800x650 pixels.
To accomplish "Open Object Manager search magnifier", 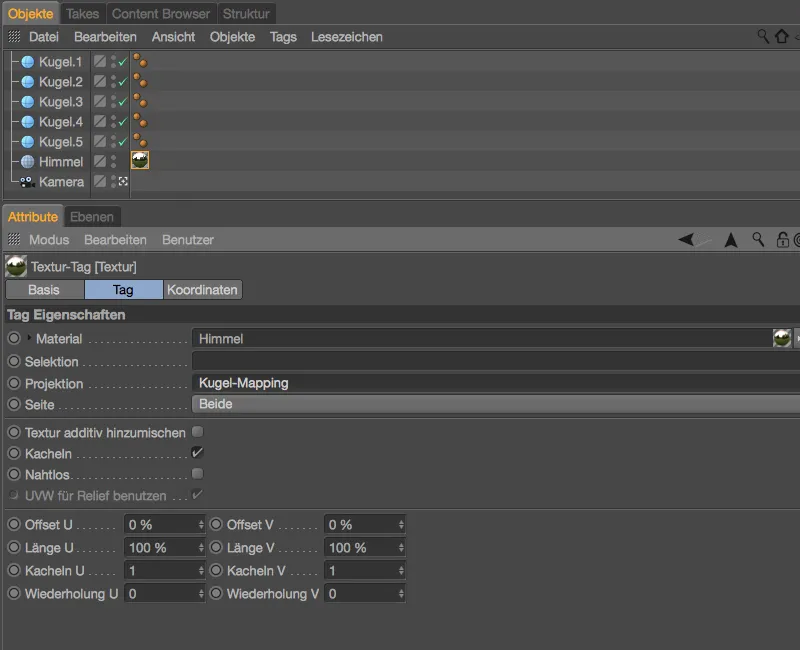I will [x=763, y=36].
